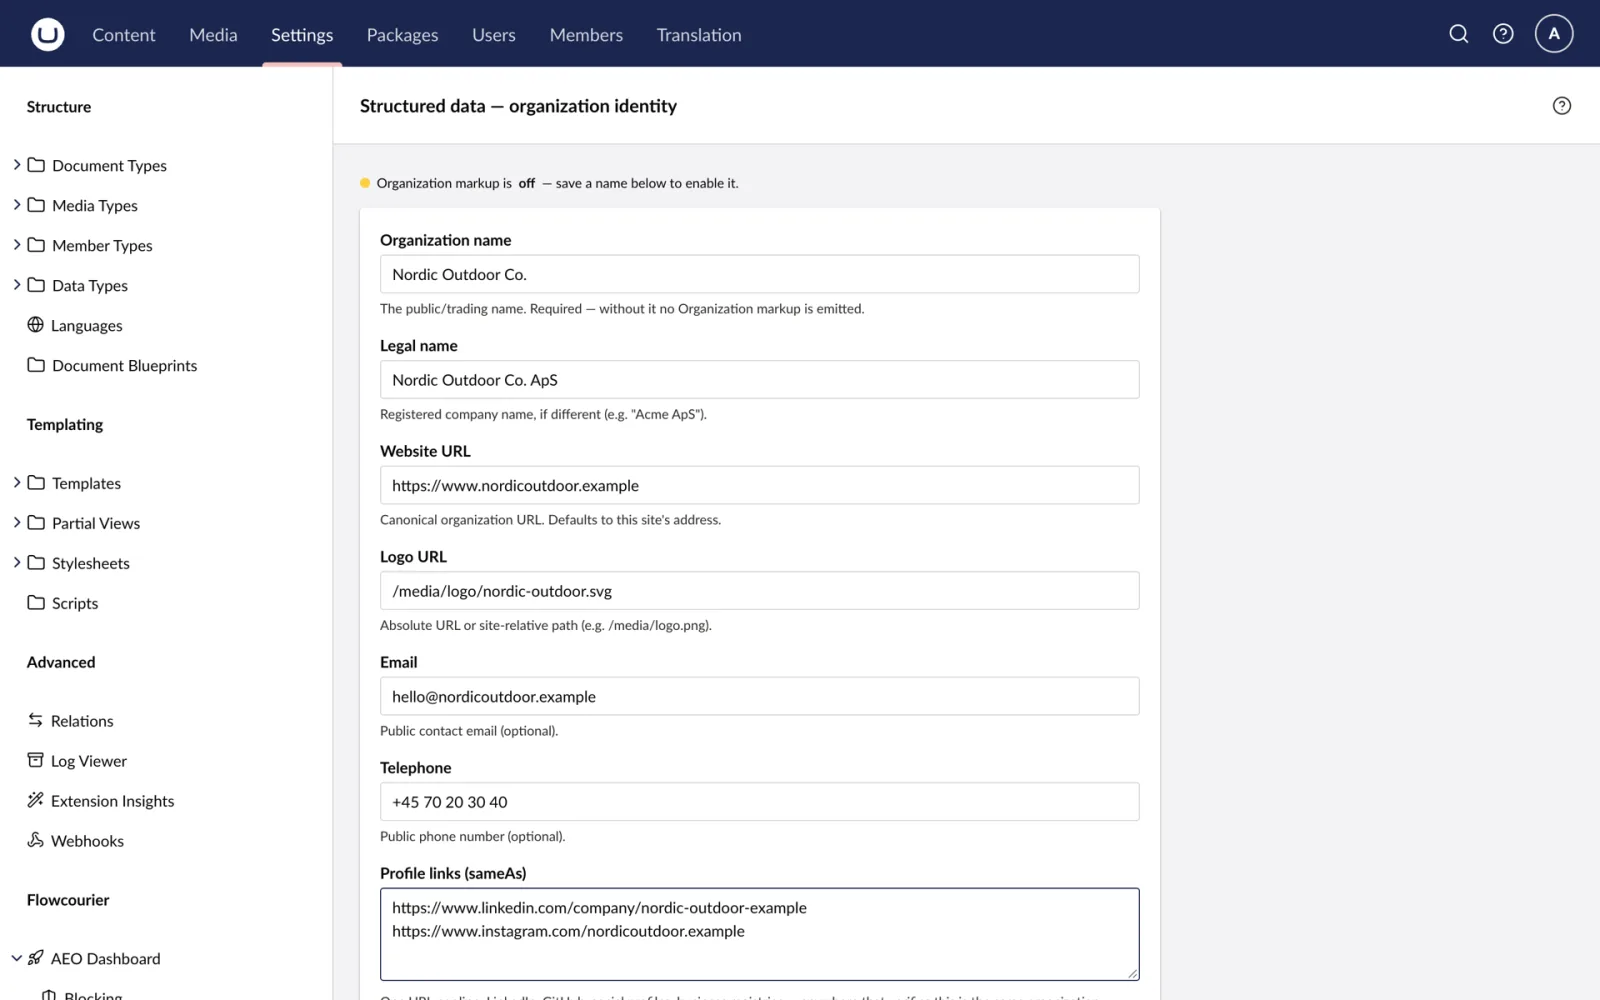Expand the Media Types tree node
1600x1000 pixels.
coord(16,205)
